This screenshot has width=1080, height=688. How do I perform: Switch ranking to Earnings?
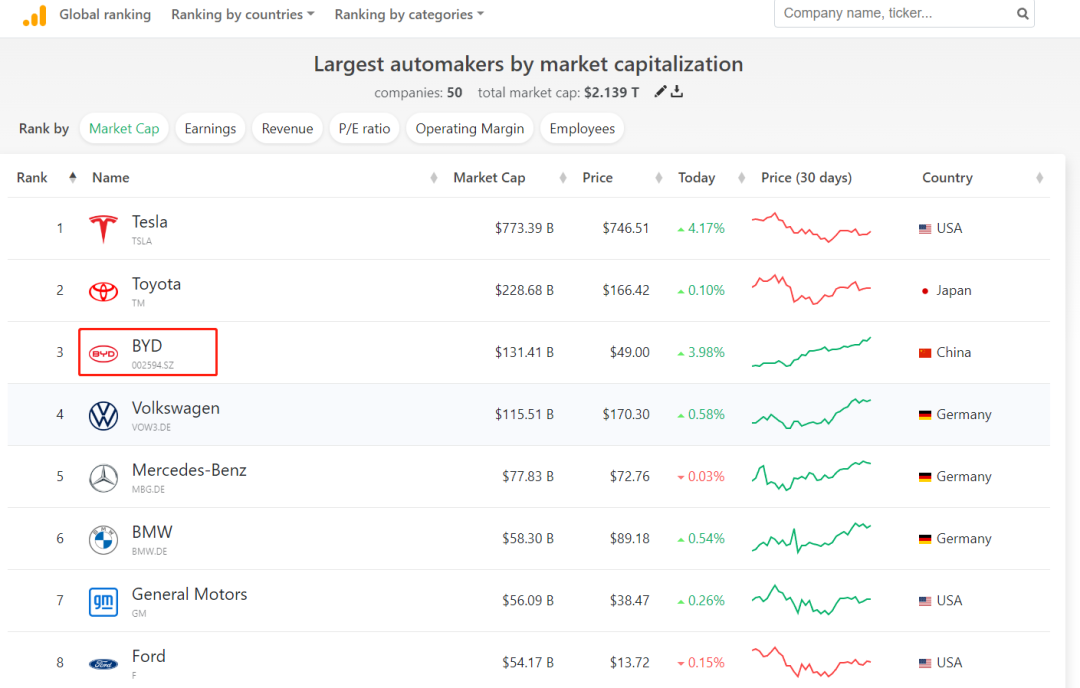tap(210, 128)
